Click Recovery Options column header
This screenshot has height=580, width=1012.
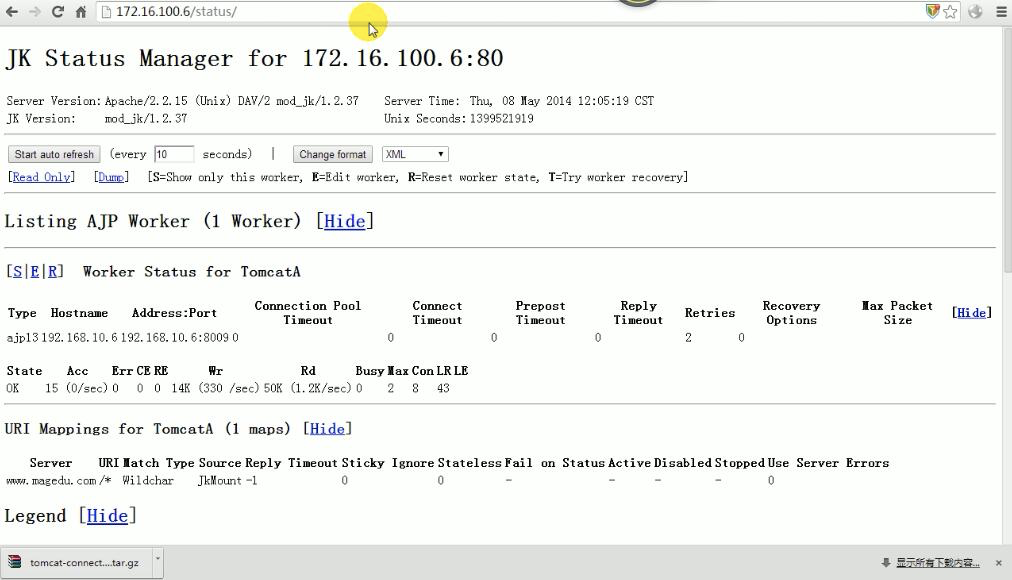(x=791, y=313)
